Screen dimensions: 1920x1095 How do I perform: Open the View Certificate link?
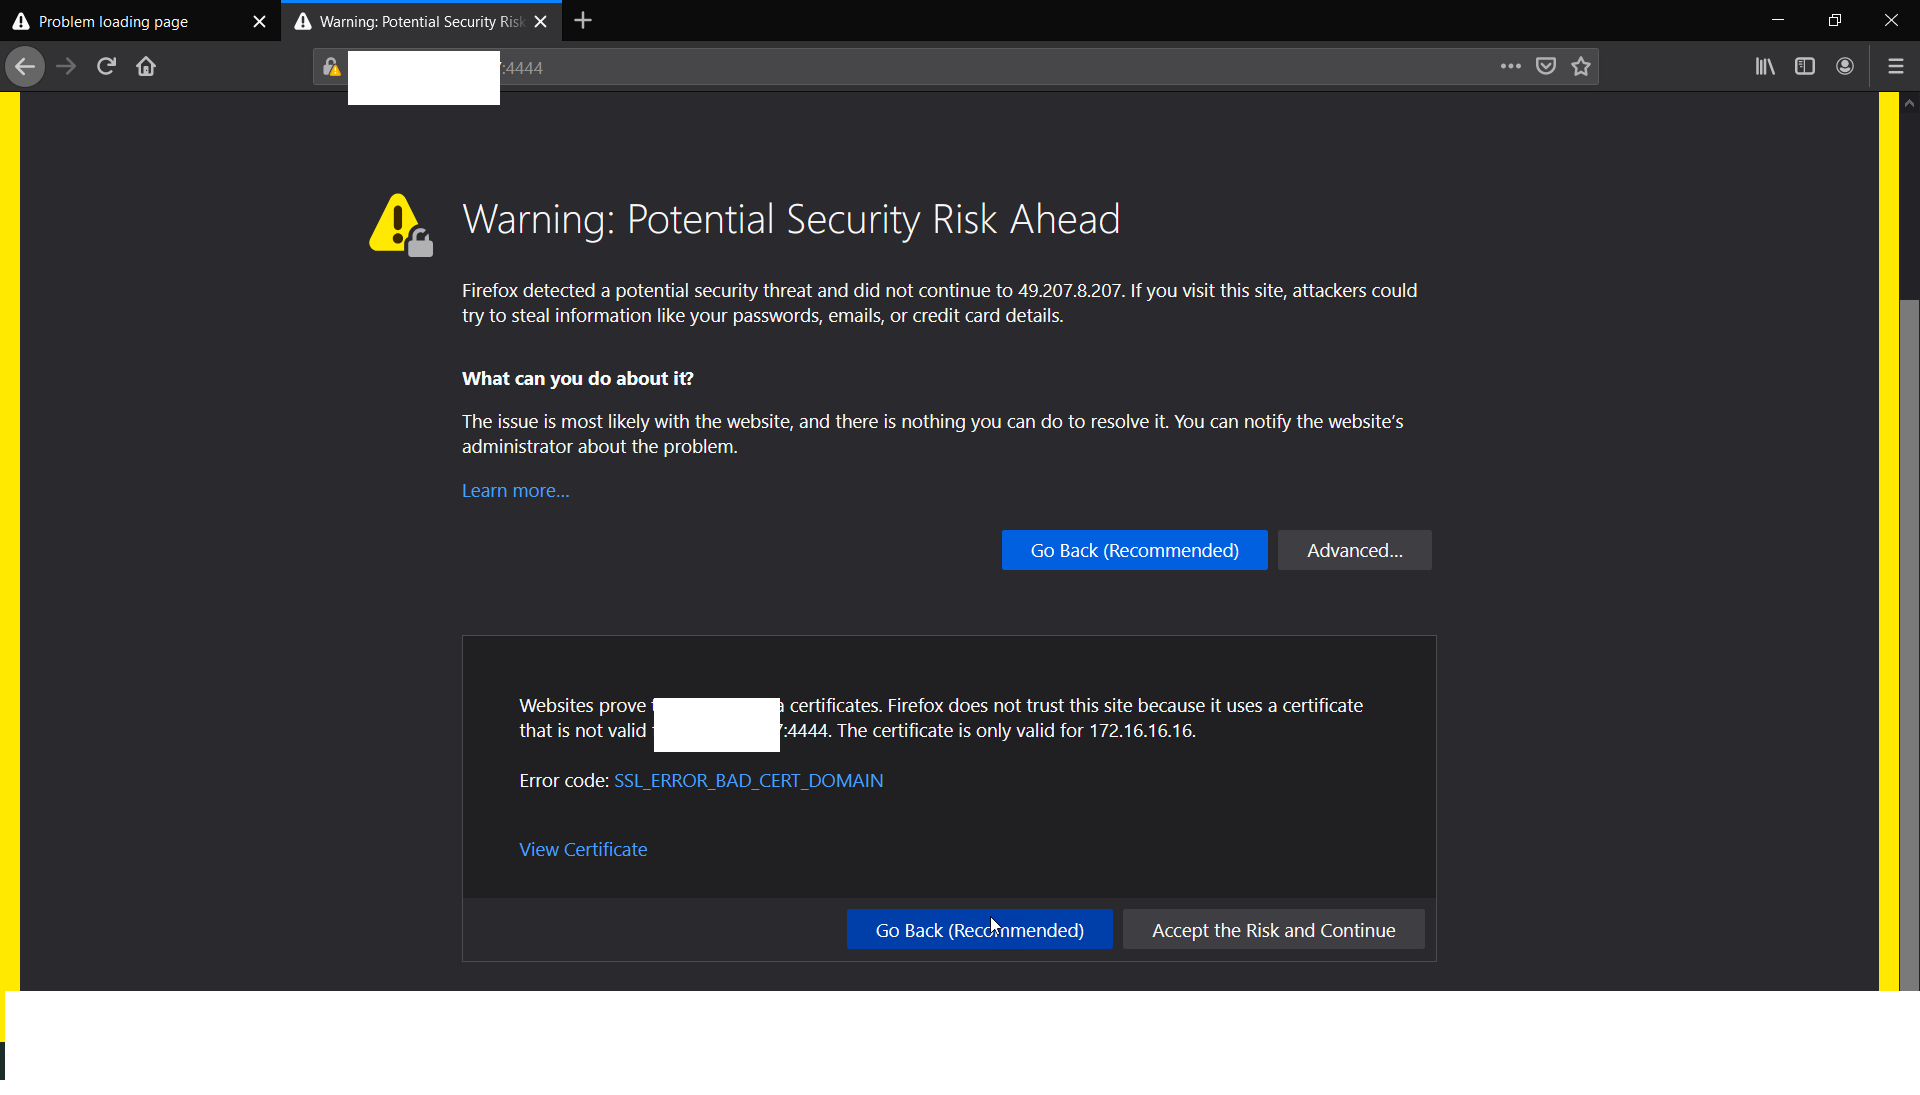point(583,850)
